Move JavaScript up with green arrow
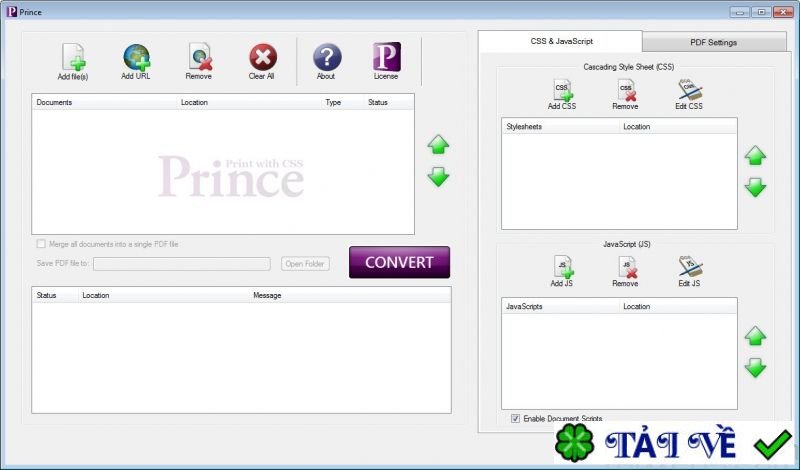Viewport: 800px width, 470px height. pos(755,336)
